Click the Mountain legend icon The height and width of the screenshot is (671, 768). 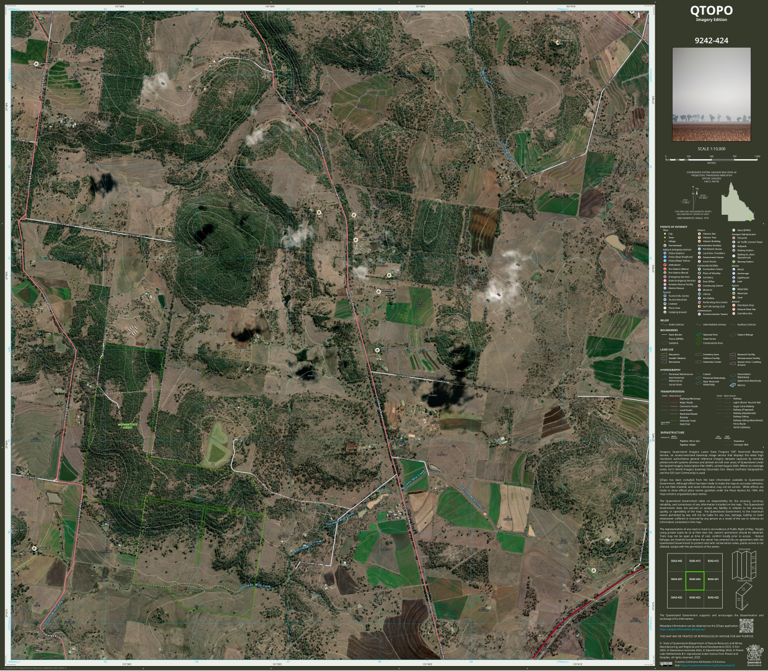tap(734, 293)
